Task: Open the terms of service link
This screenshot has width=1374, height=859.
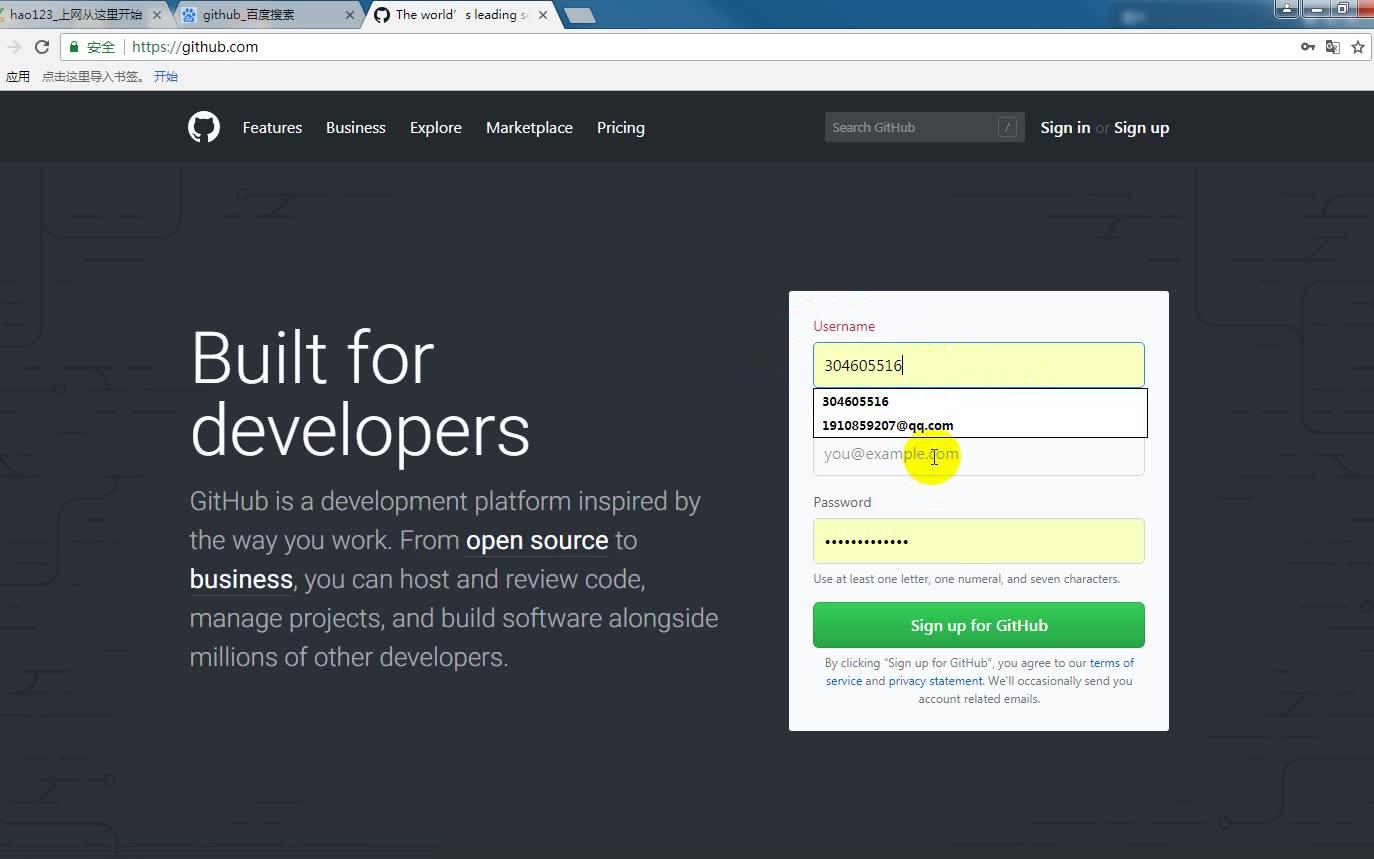Action: [1111, 663]
